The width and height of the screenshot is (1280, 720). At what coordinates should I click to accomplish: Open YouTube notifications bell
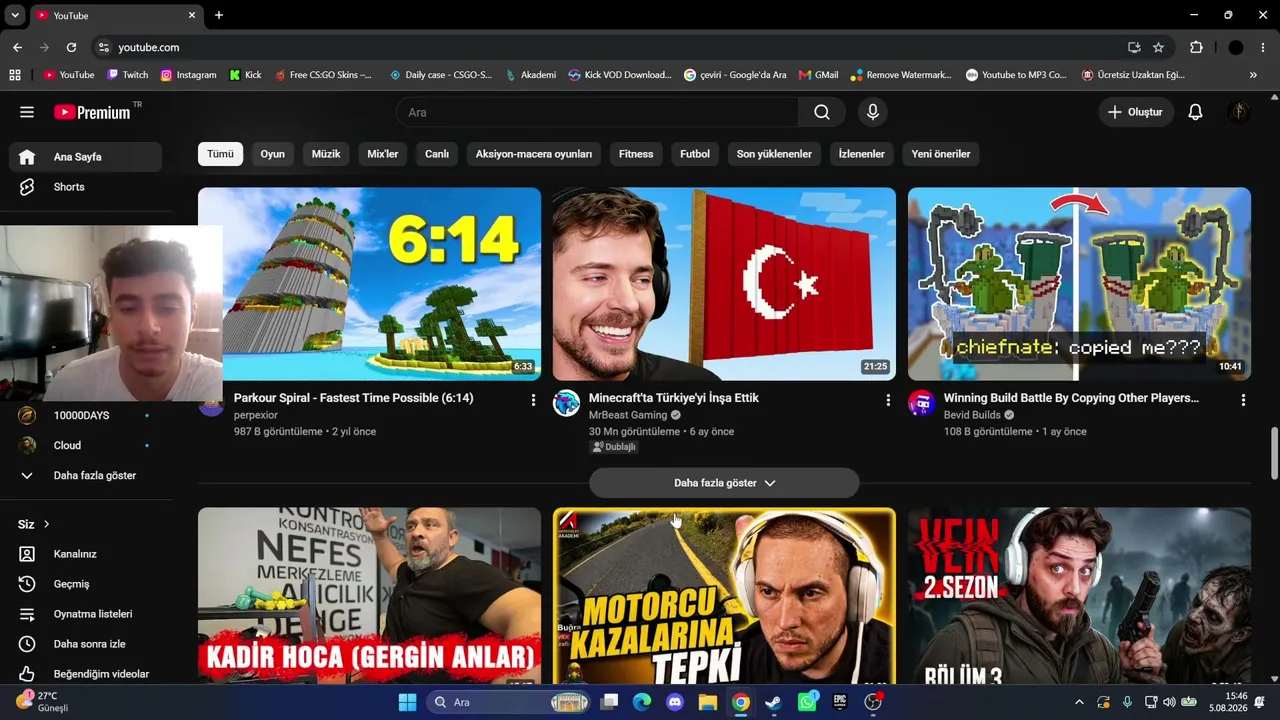[x=1195, y=112]
